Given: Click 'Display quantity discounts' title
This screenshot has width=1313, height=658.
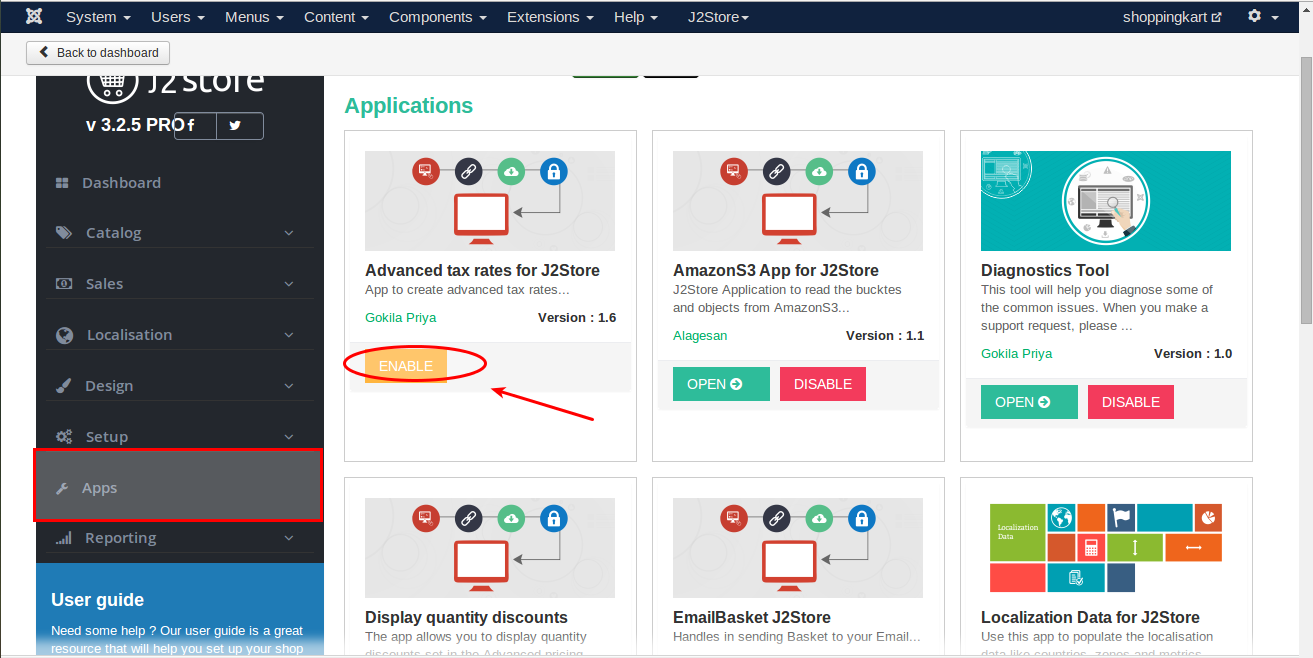Looking at the screenshot, I should 466,617.
